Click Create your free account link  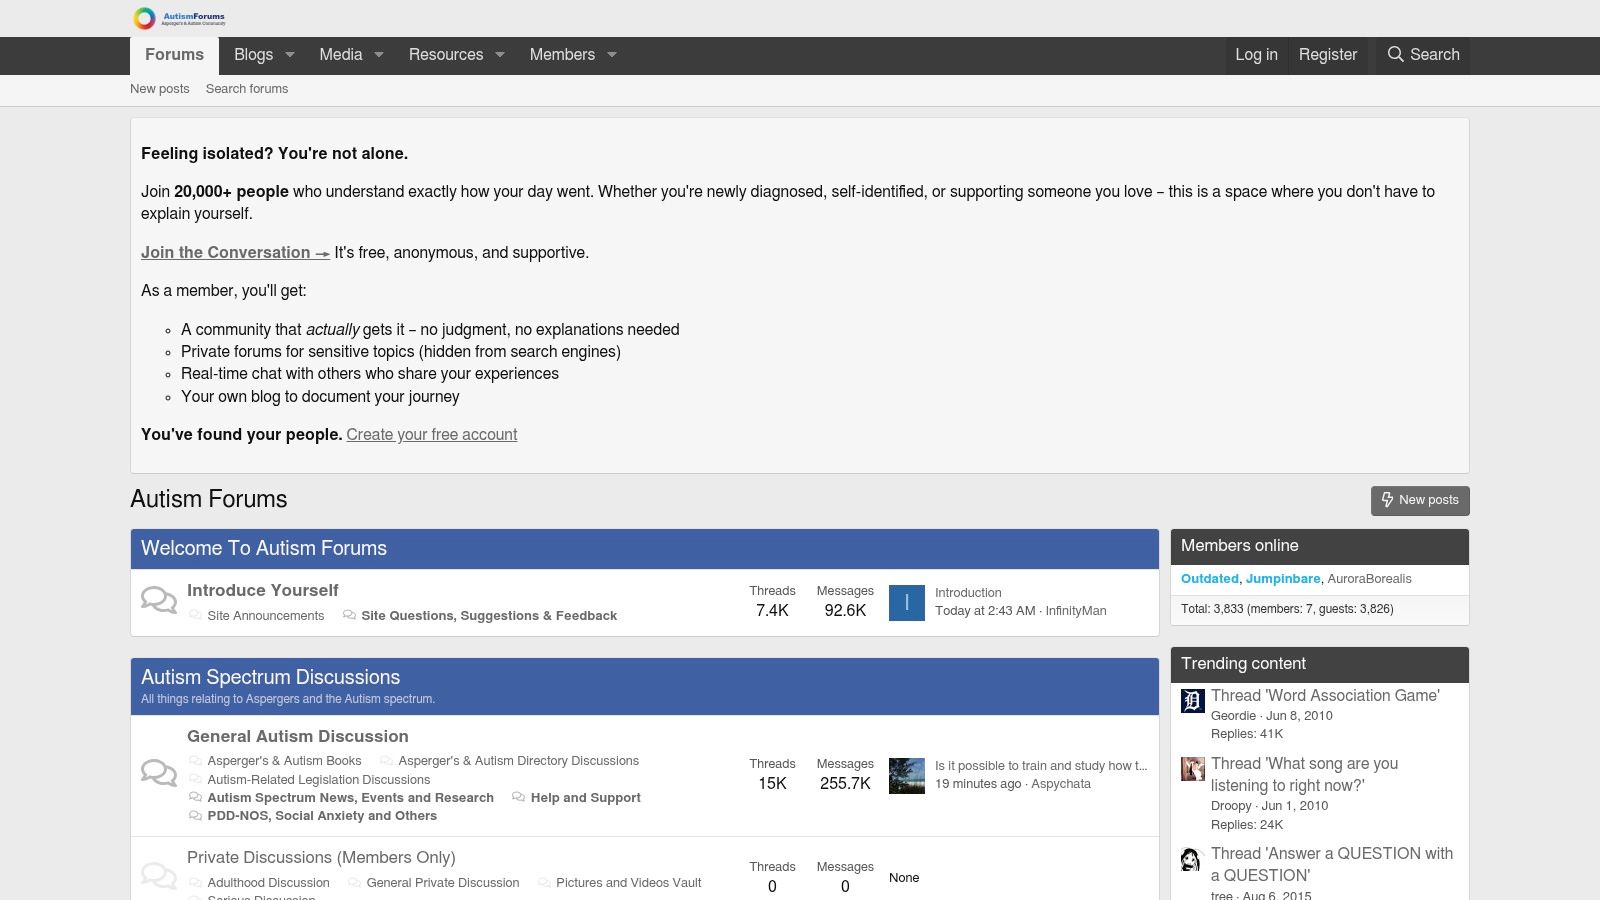tap(432, 435)
